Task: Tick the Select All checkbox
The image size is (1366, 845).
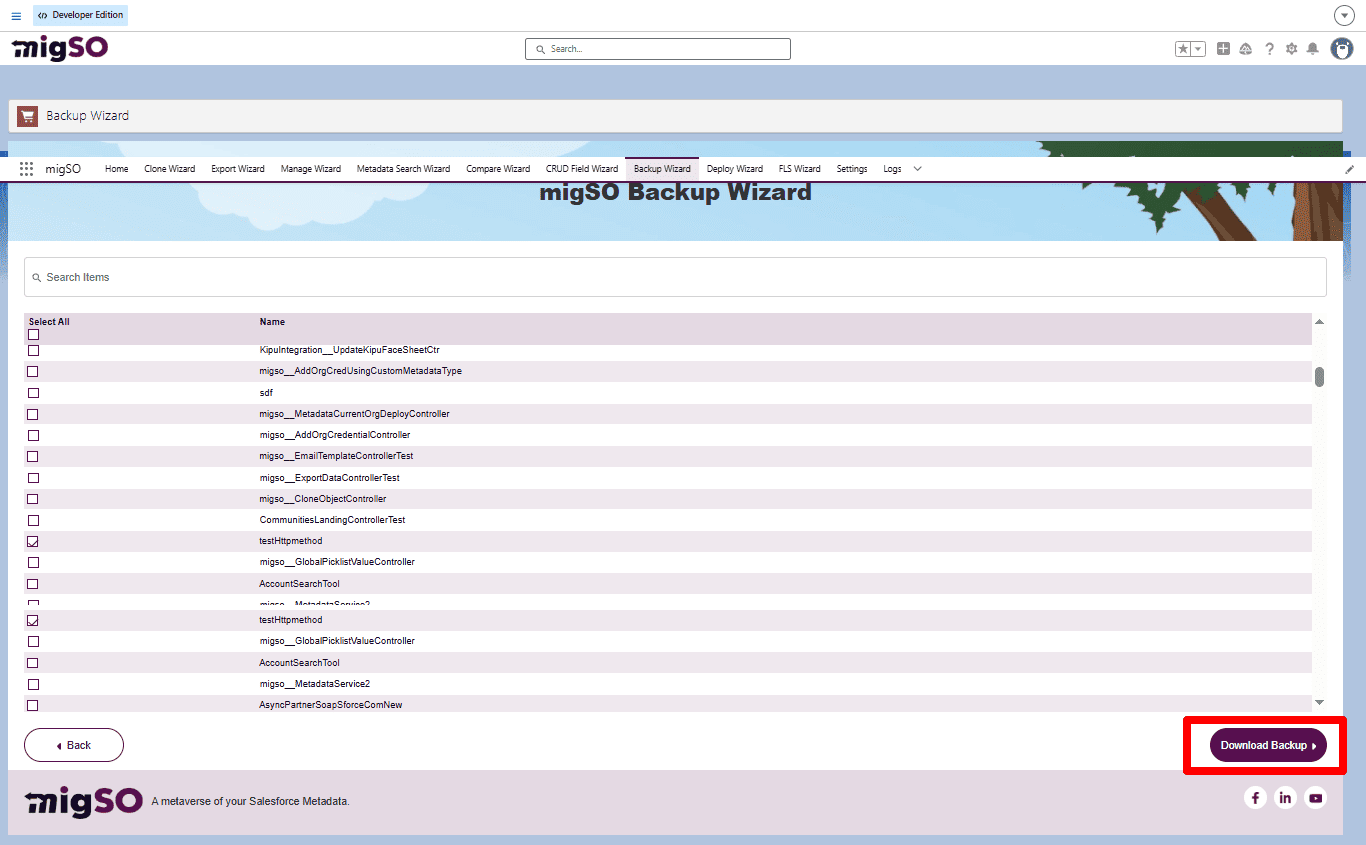Action: click(34, 334)
